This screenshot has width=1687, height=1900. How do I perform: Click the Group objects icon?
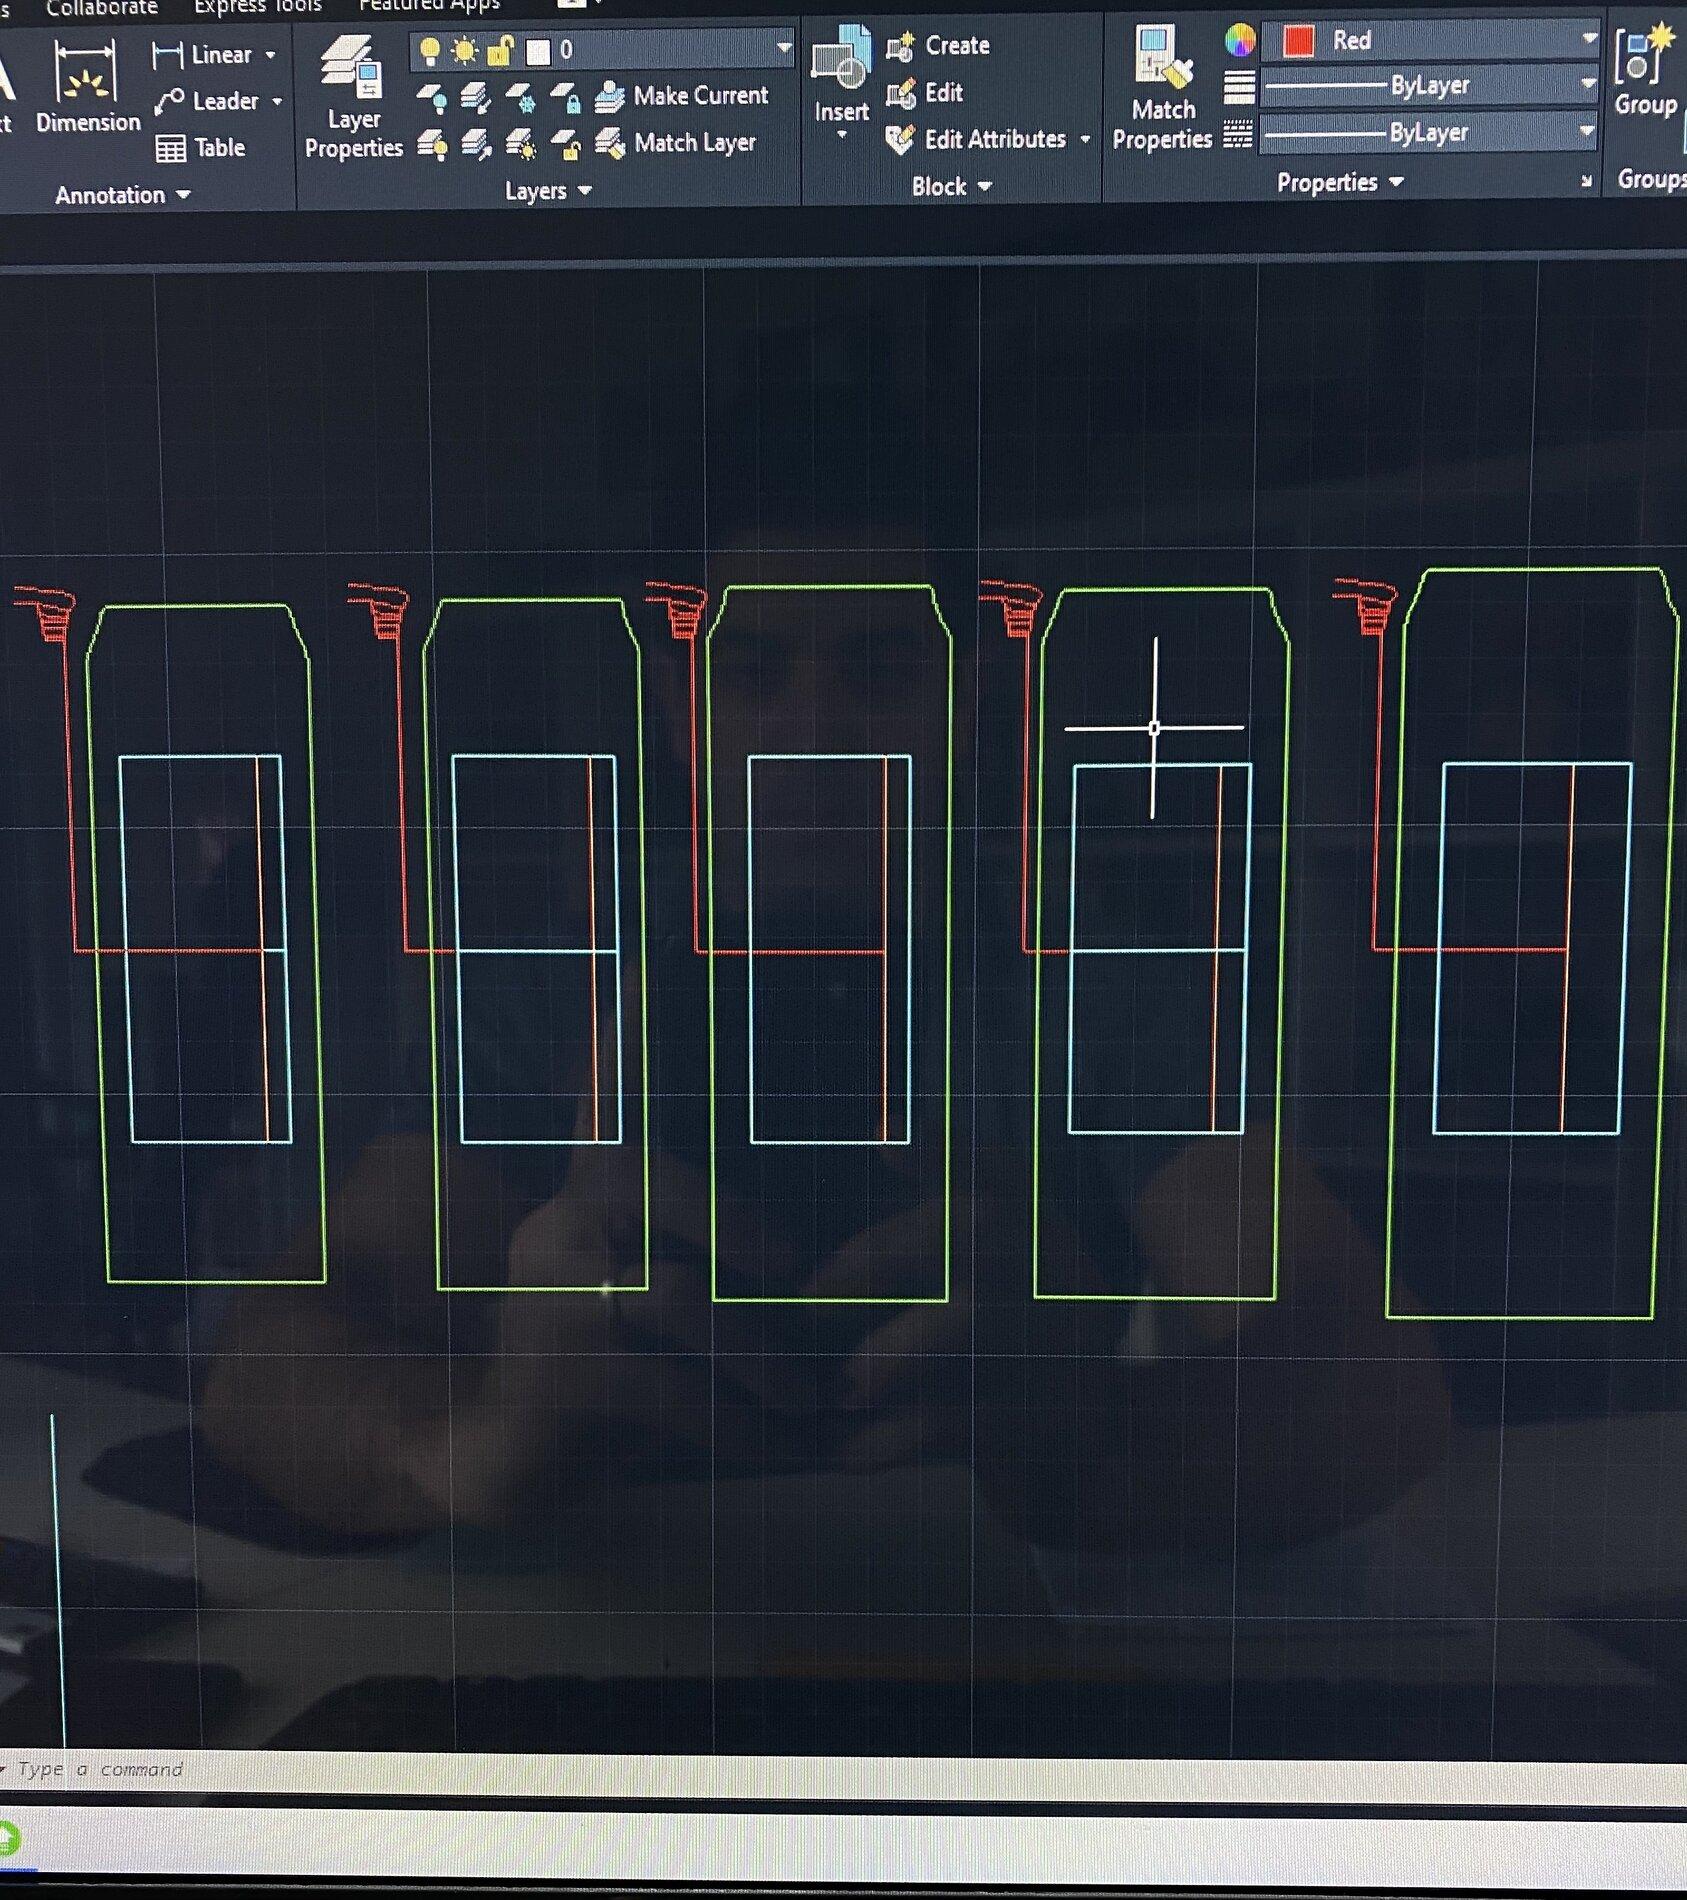click(x=1645, y=57)
